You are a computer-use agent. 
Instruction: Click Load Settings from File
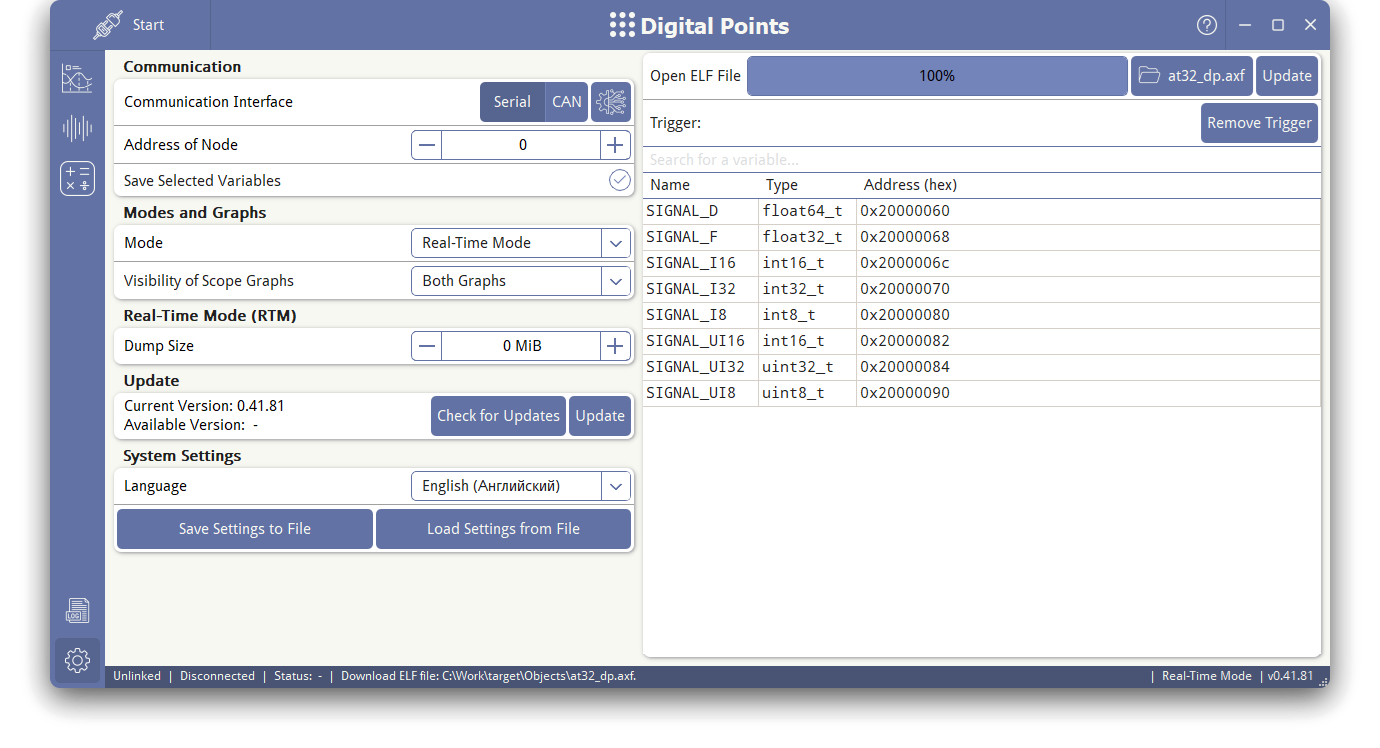(x=503, y=529)
